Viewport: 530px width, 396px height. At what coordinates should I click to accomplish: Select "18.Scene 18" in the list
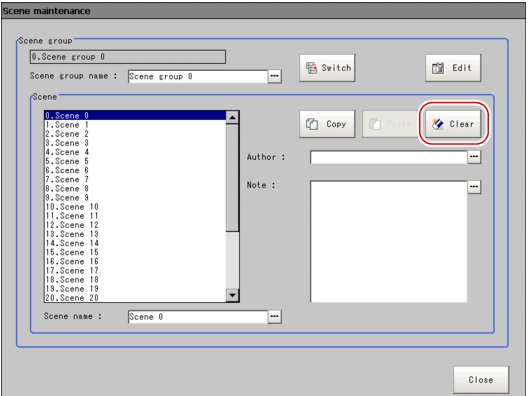tap(135, 280)
